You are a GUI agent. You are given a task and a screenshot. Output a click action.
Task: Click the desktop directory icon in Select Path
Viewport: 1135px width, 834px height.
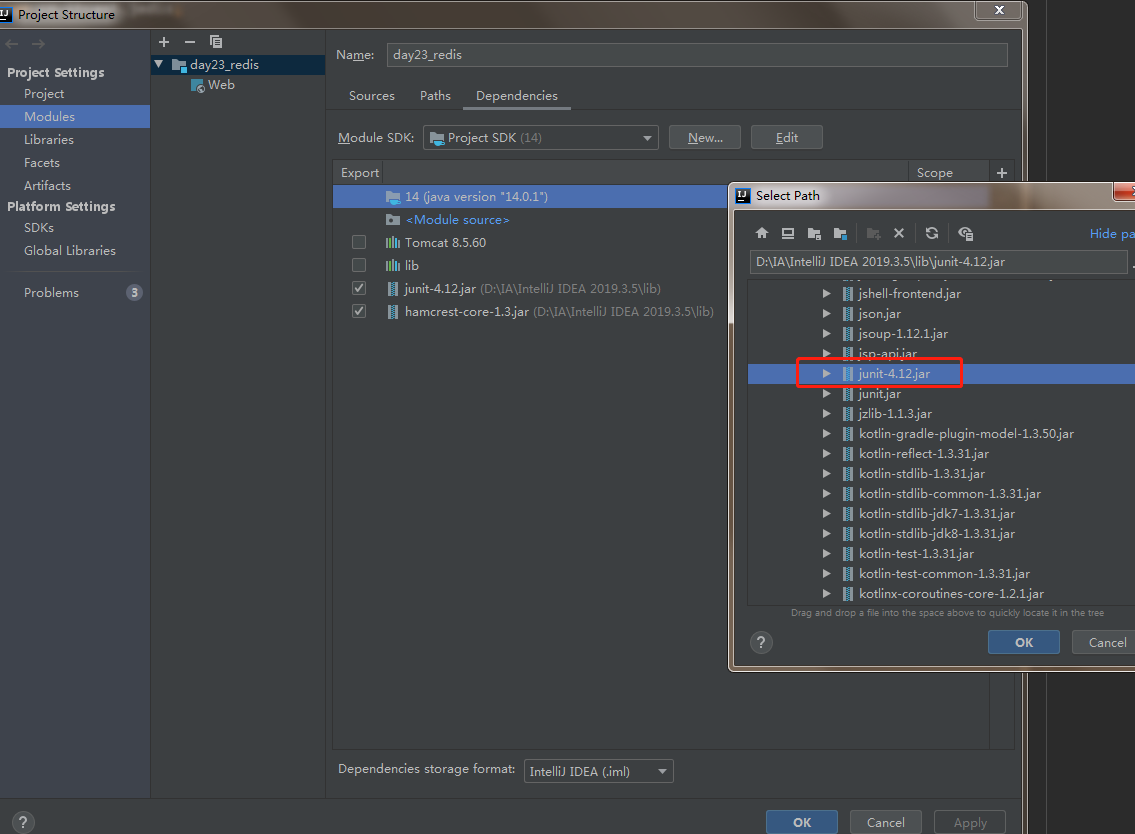tap(788, 233)
